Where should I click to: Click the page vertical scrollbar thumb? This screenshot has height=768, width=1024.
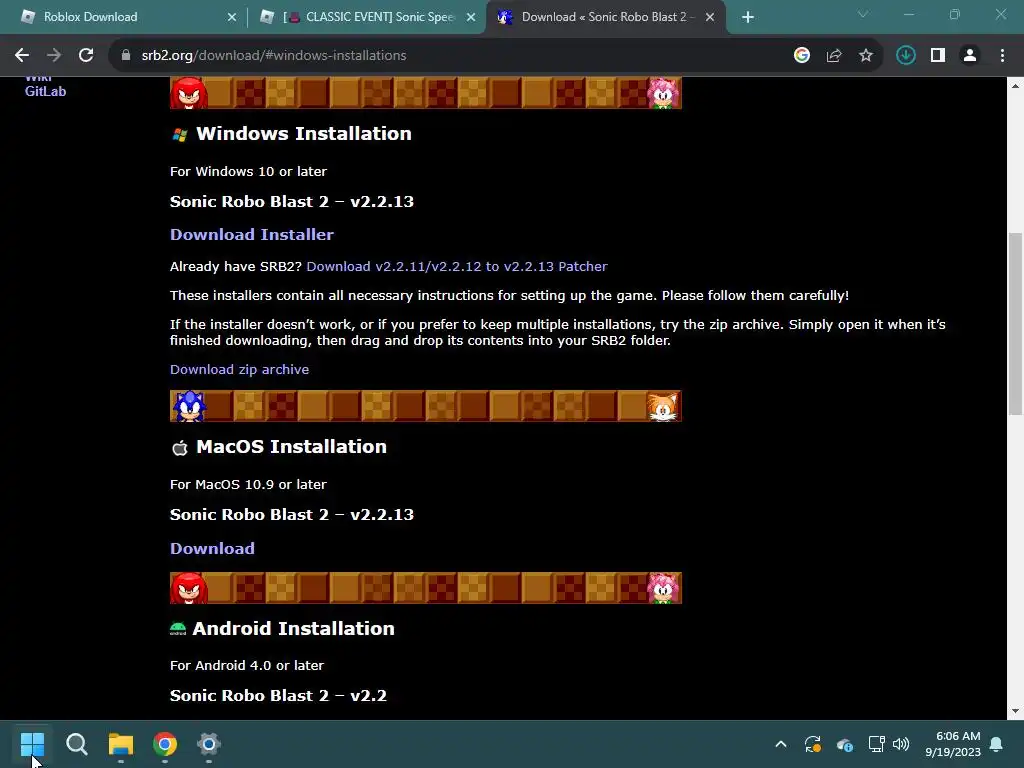click(1015, 323)
